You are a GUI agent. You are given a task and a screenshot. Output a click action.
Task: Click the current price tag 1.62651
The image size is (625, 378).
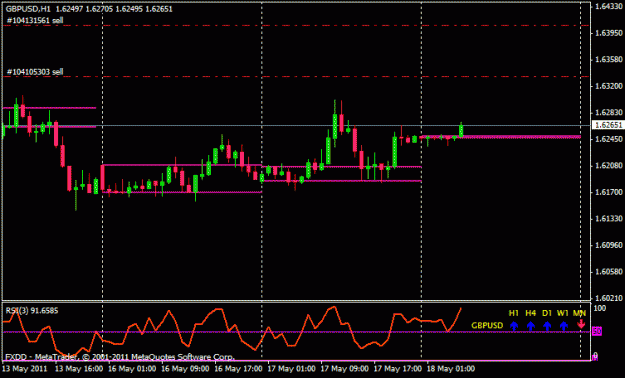point(608,125)
